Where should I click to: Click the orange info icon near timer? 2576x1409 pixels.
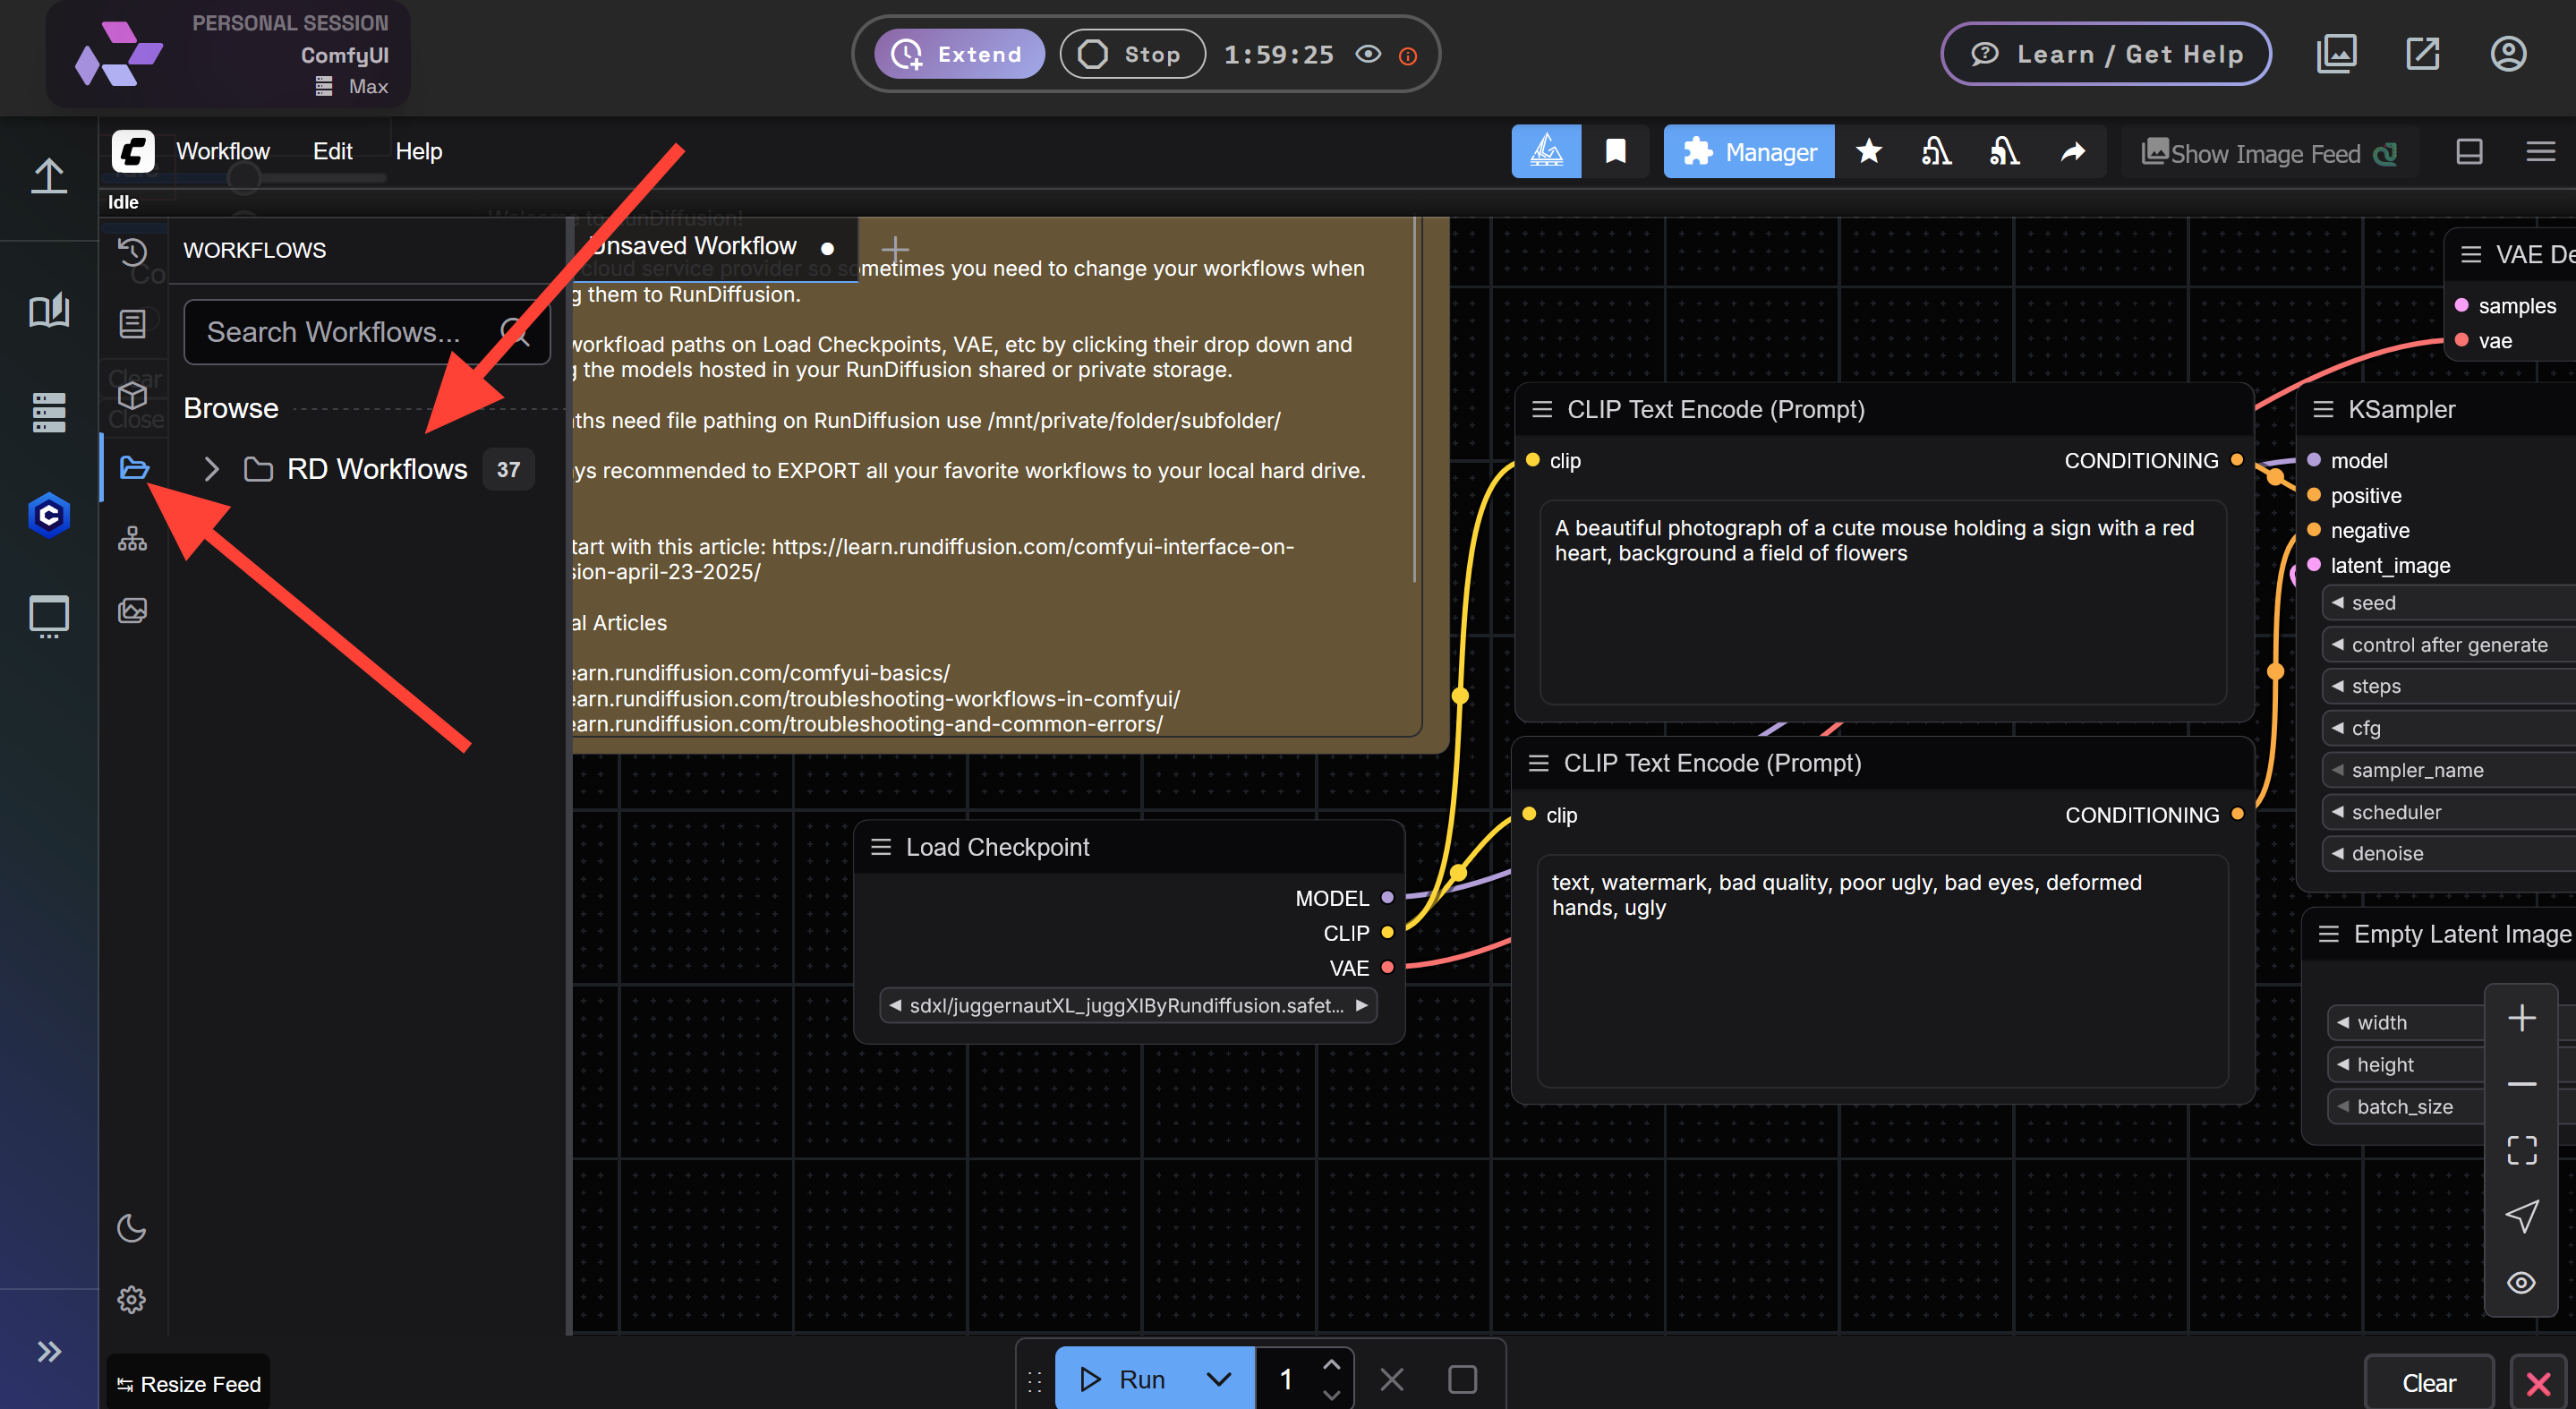click(x=1408, y=56)
